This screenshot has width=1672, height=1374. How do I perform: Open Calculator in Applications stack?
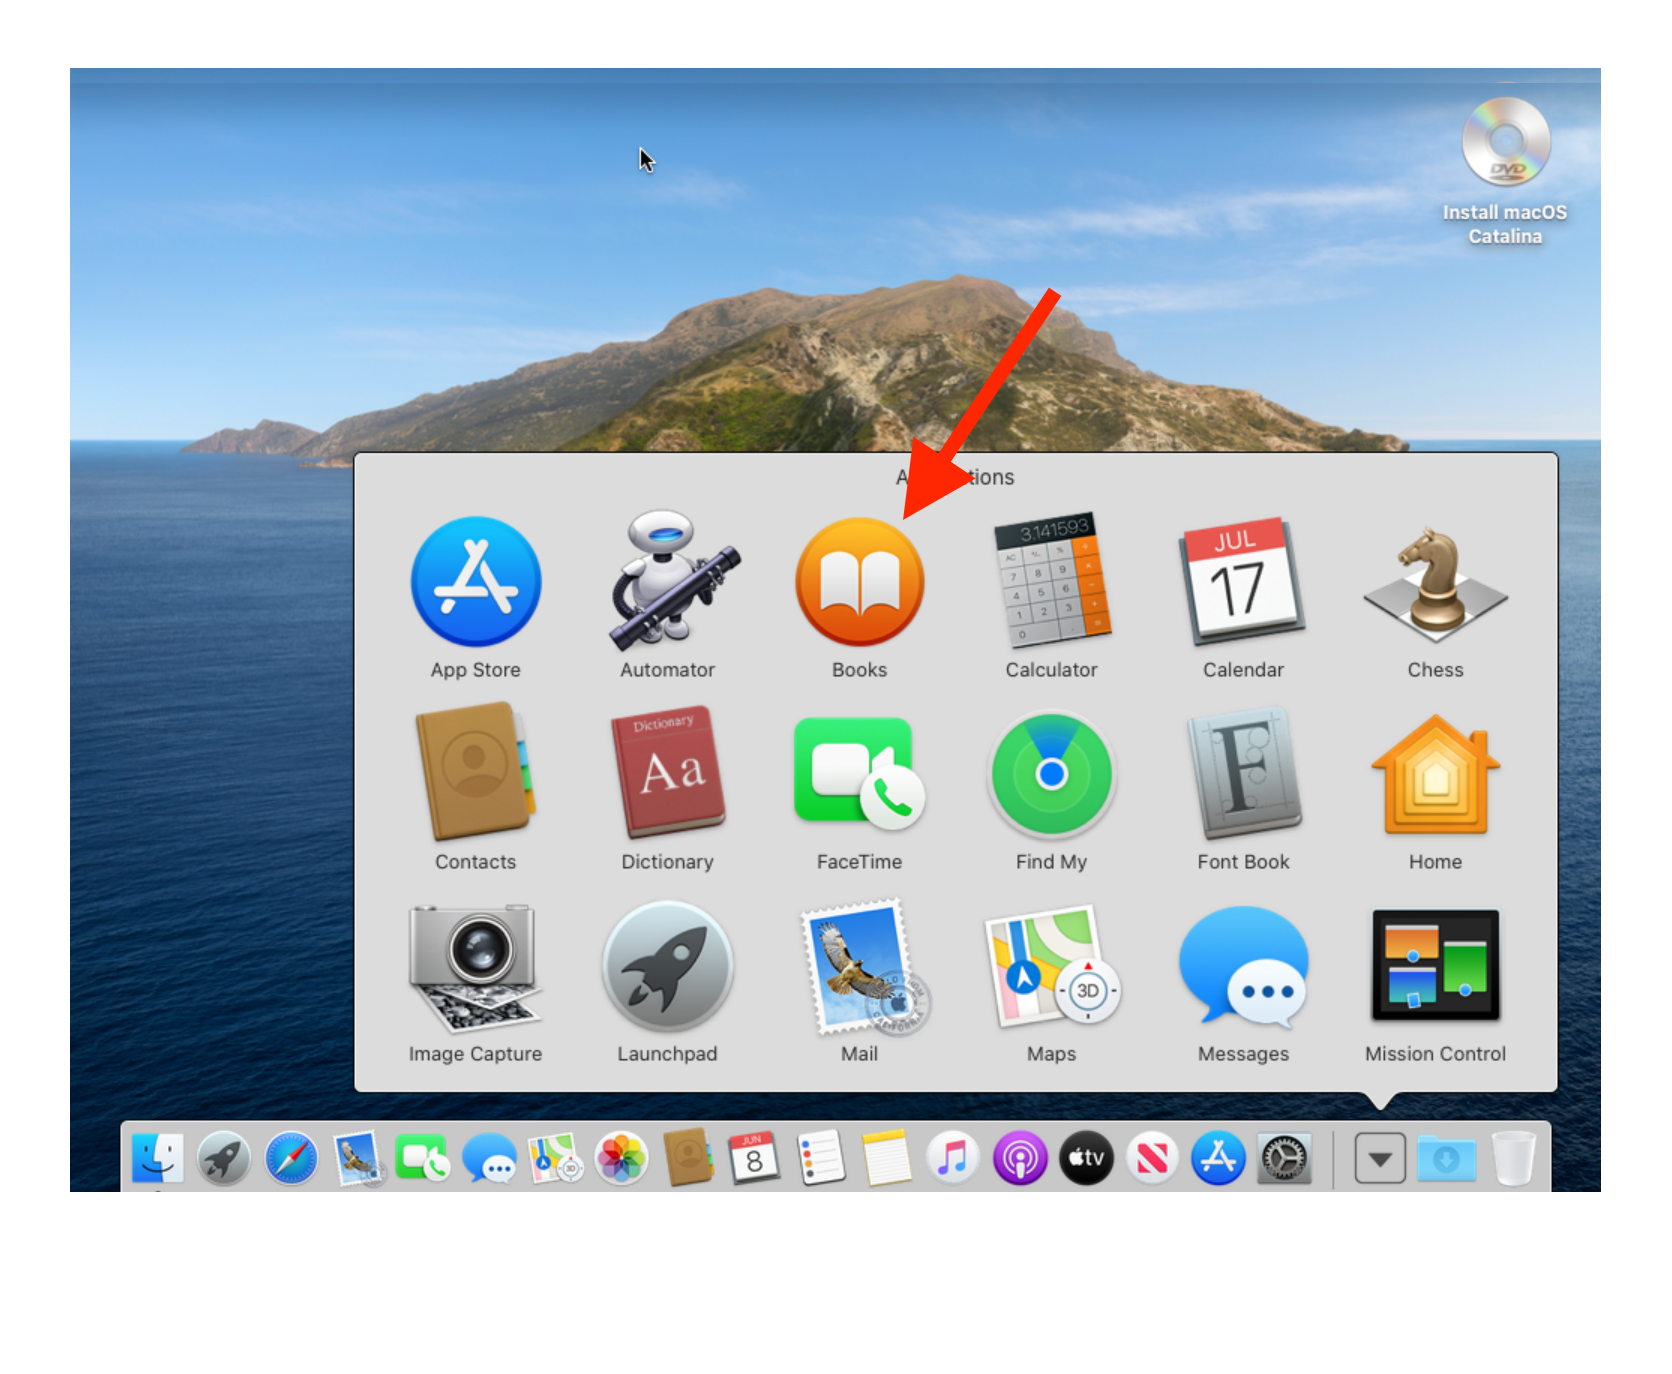point(1052,579)
